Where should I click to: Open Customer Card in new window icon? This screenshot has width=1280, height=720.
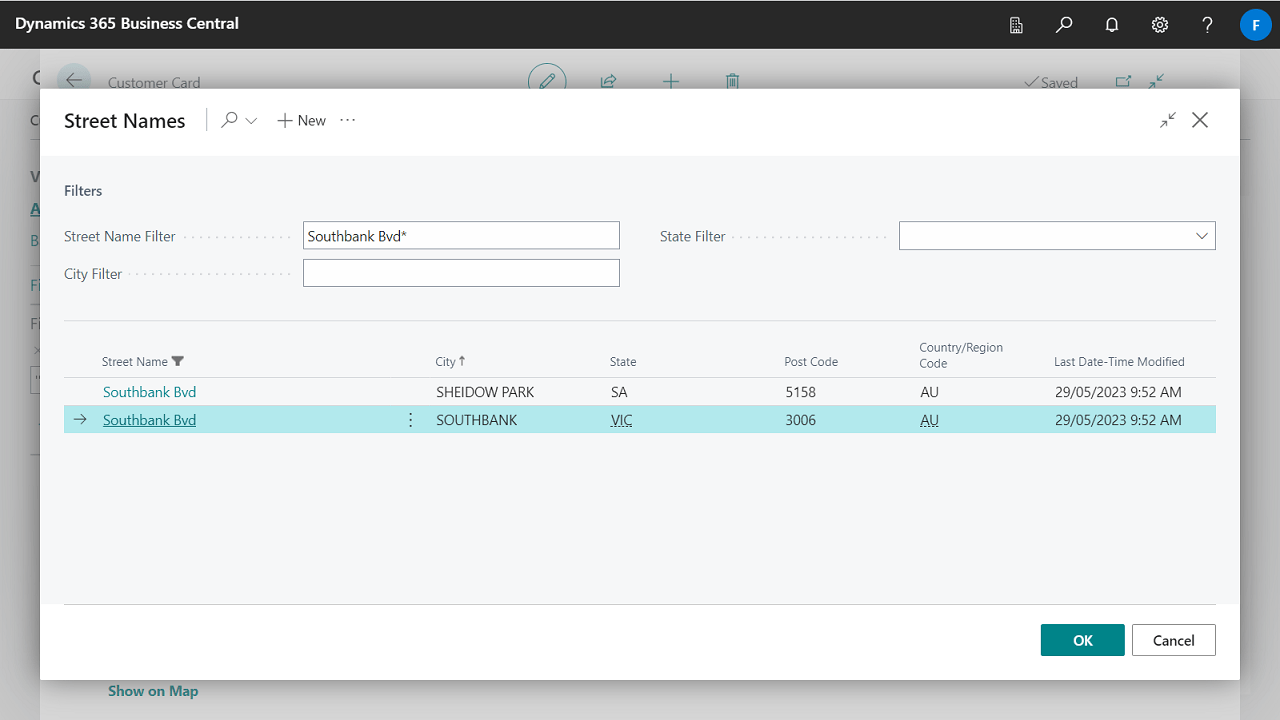(x=1123, y=82)
